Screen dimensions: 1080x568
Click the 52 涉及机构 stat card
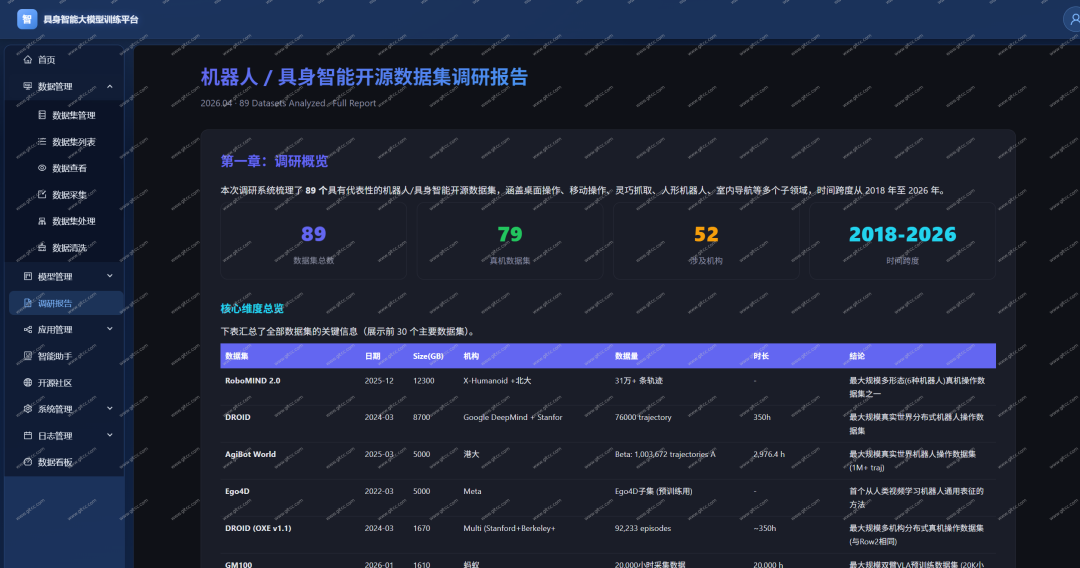tap(706, 241)
